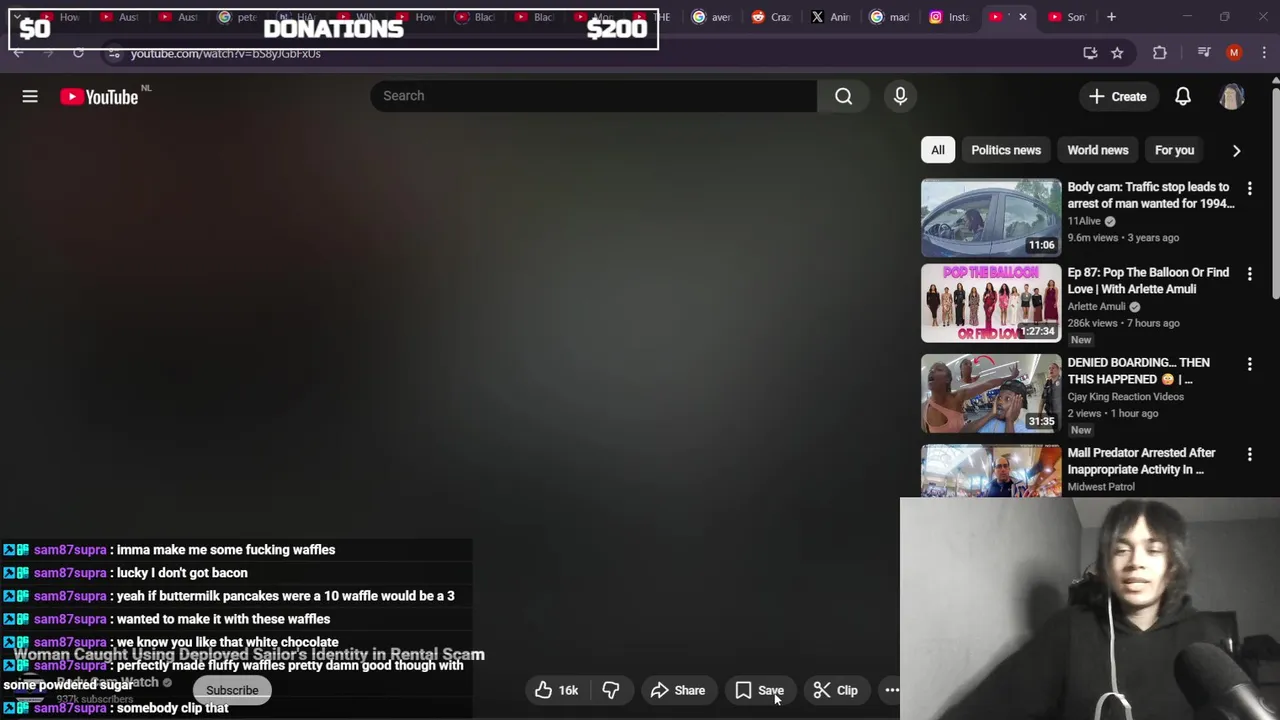Visit the 11Alive channel
The width and height of the screenshot is (1280, 720).
tap(1084, 221)
